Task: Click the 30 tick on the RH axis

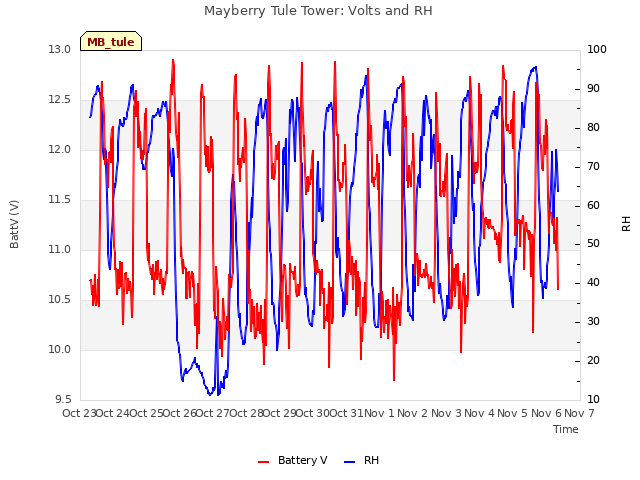Action: [x=593, y=322]
